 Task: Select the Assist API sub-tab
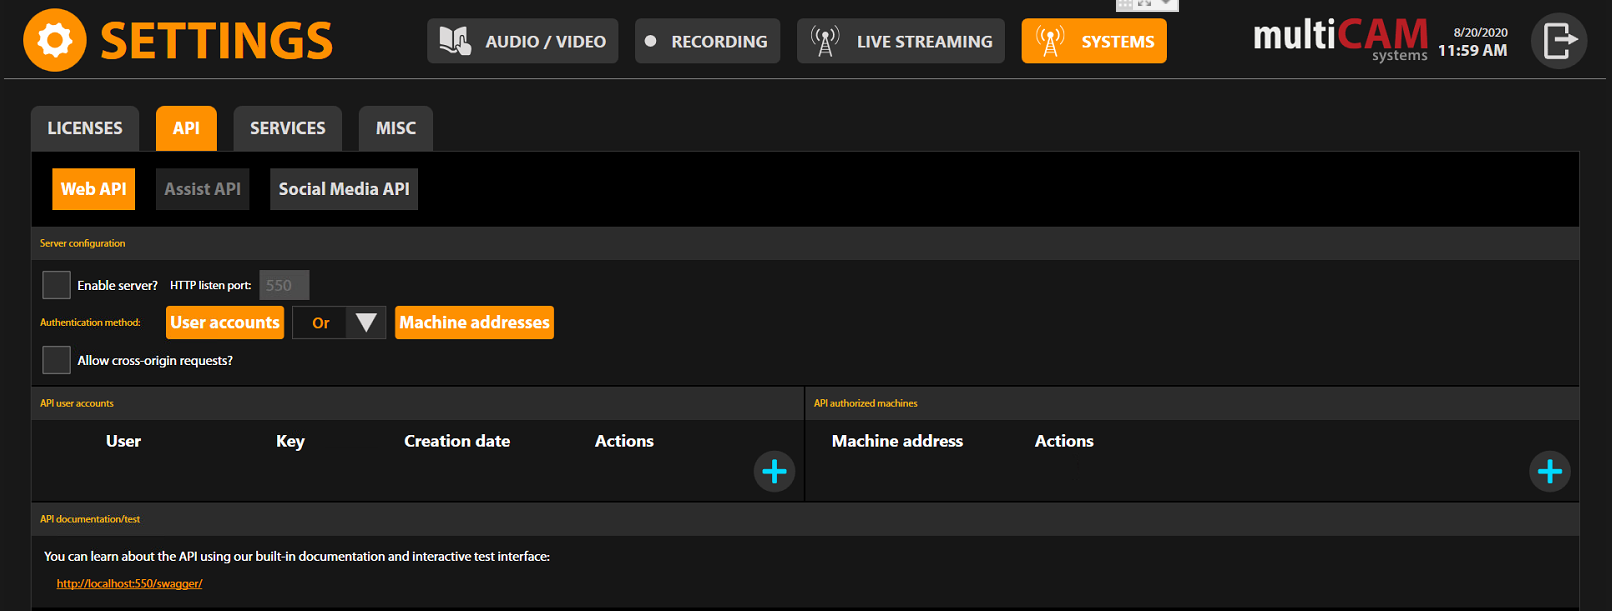[202, 189]
